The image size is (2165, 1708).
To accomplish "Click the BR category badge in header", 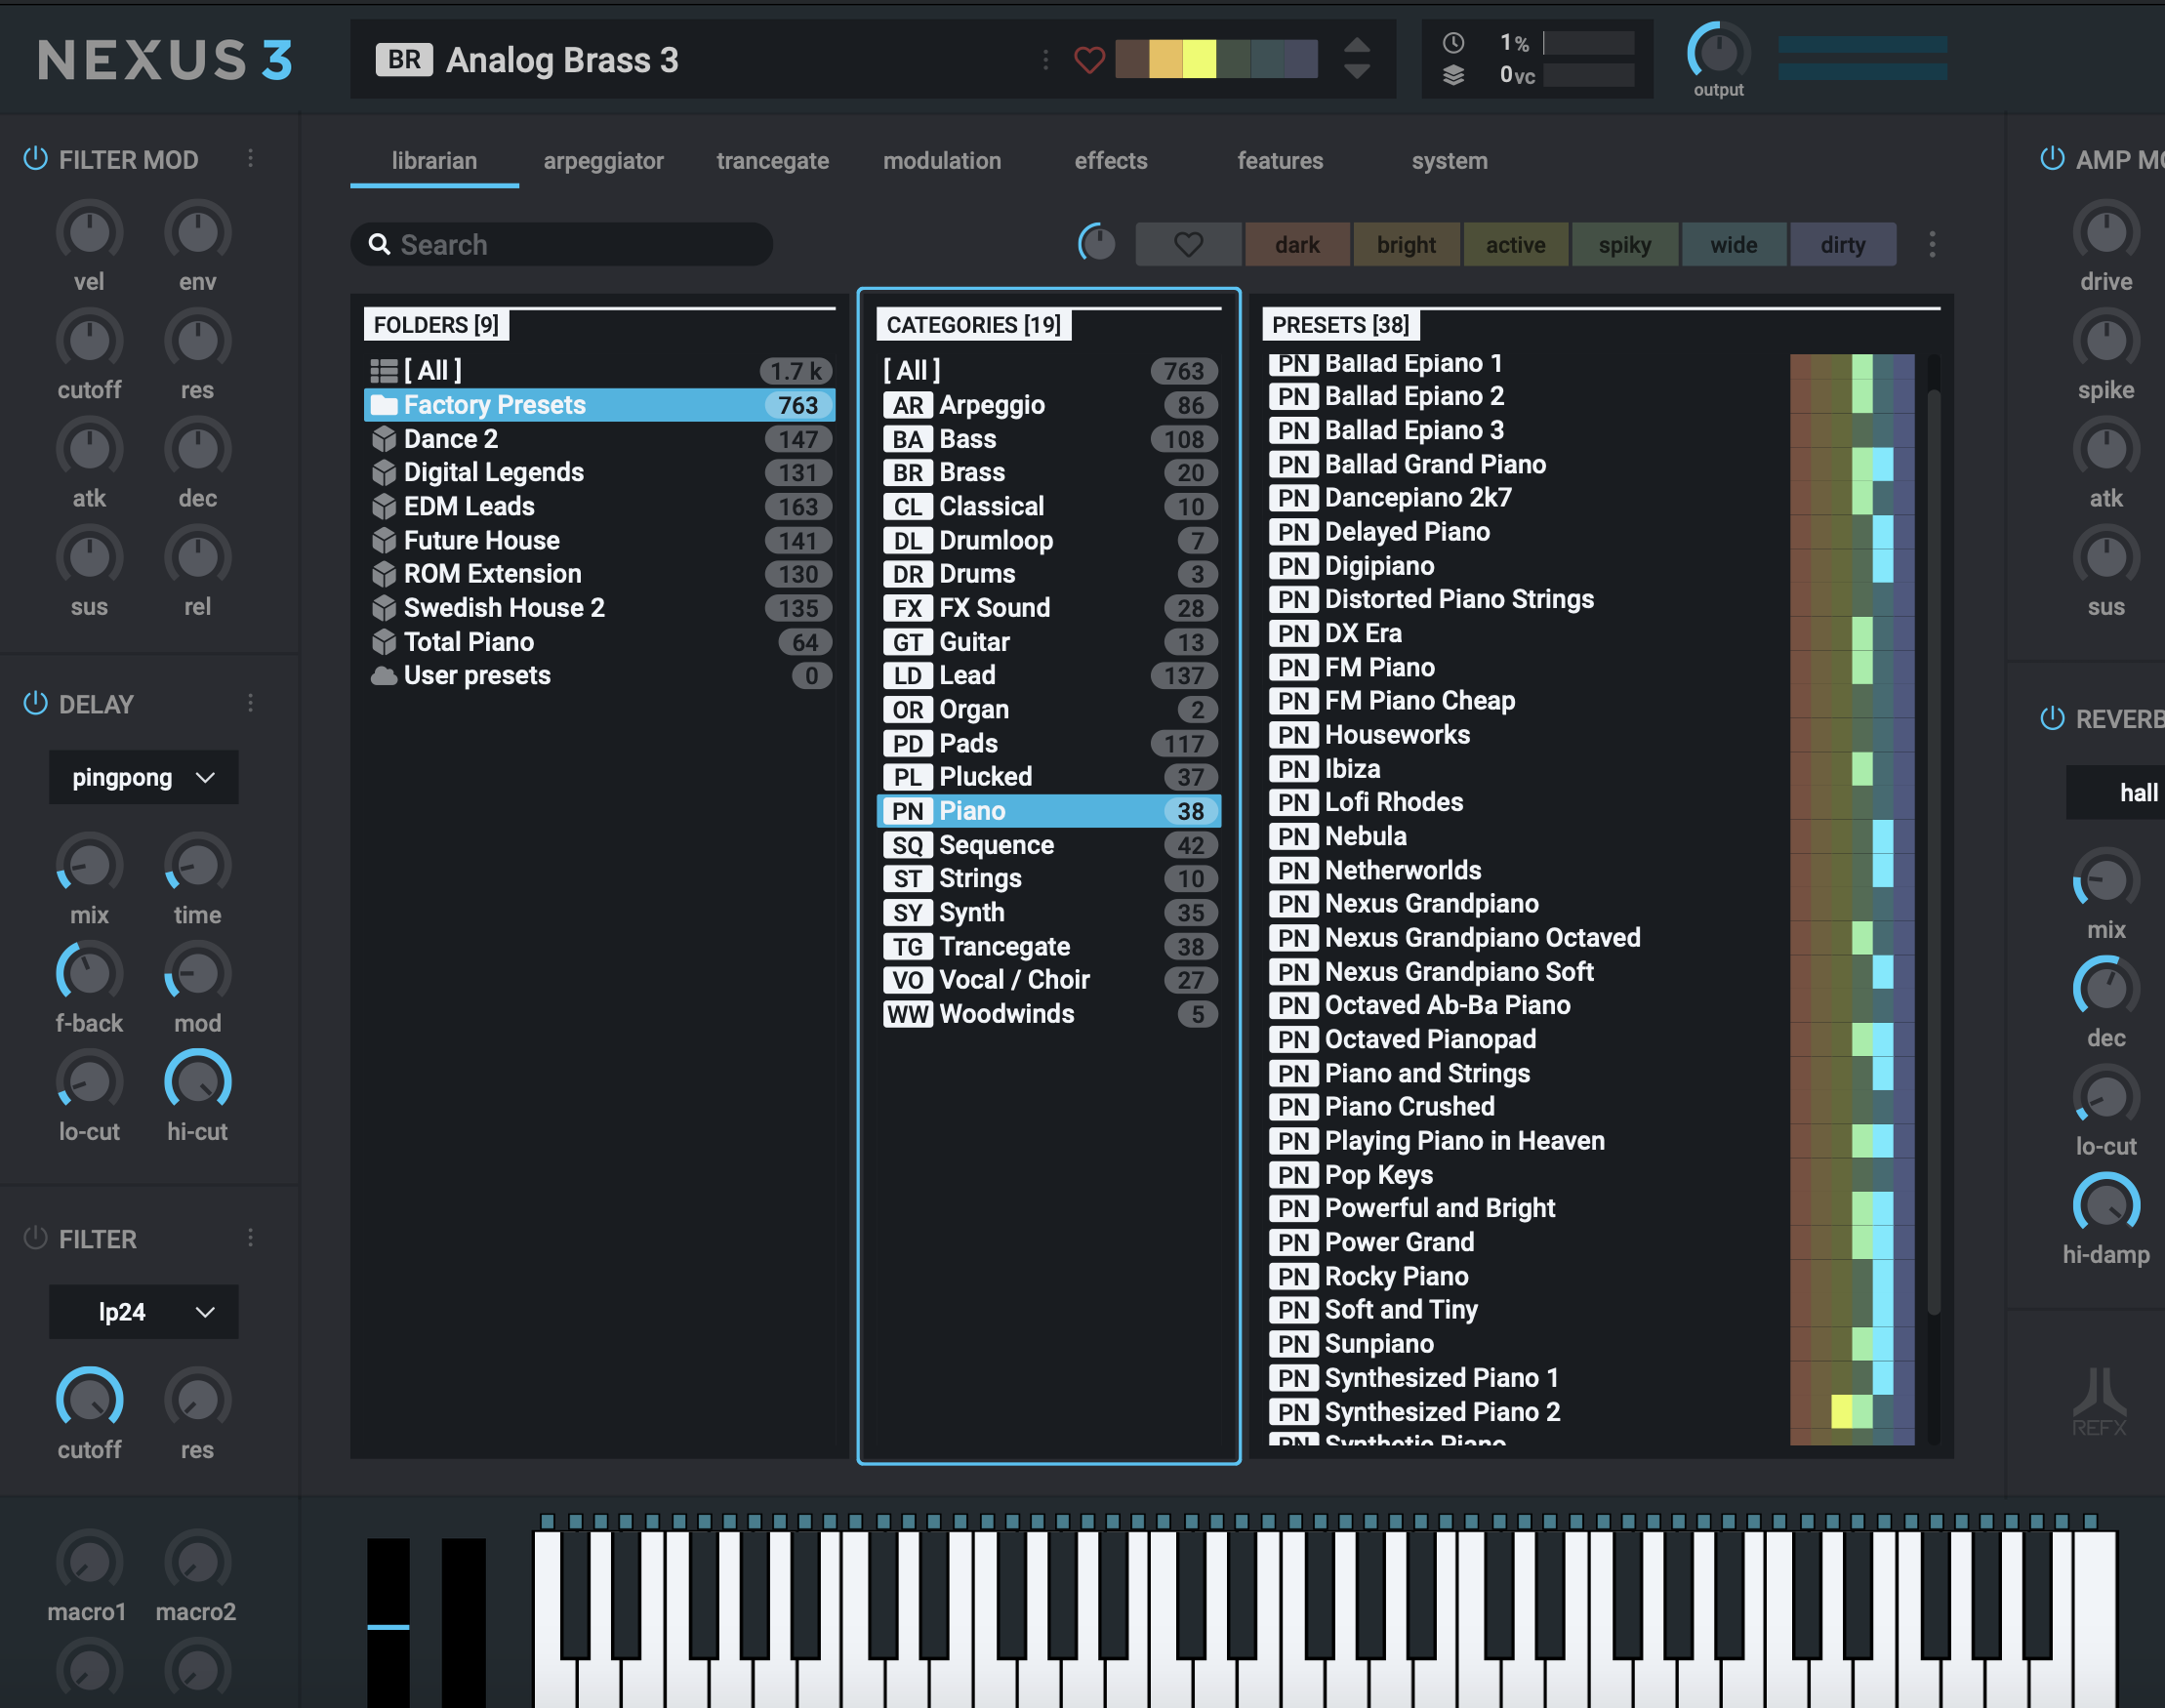I will (404, 60).
